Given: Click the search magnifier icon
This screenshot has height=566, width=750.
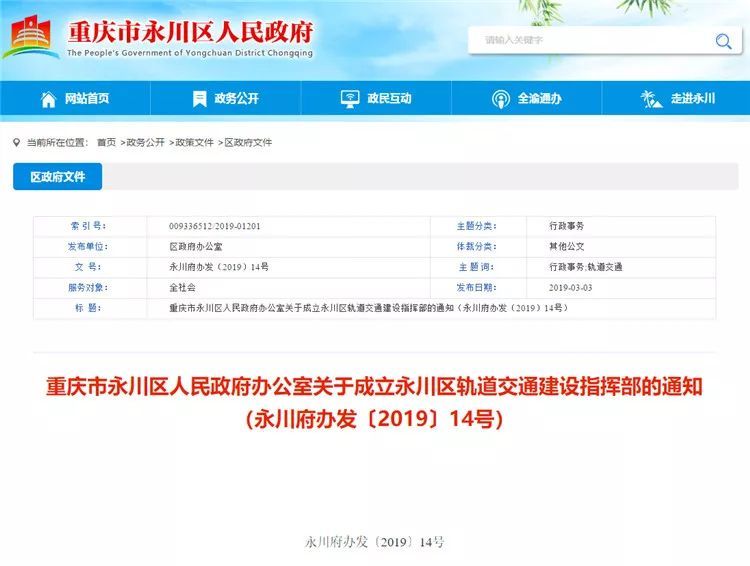Looking at the screenshot, I should (x=723, y=41).
